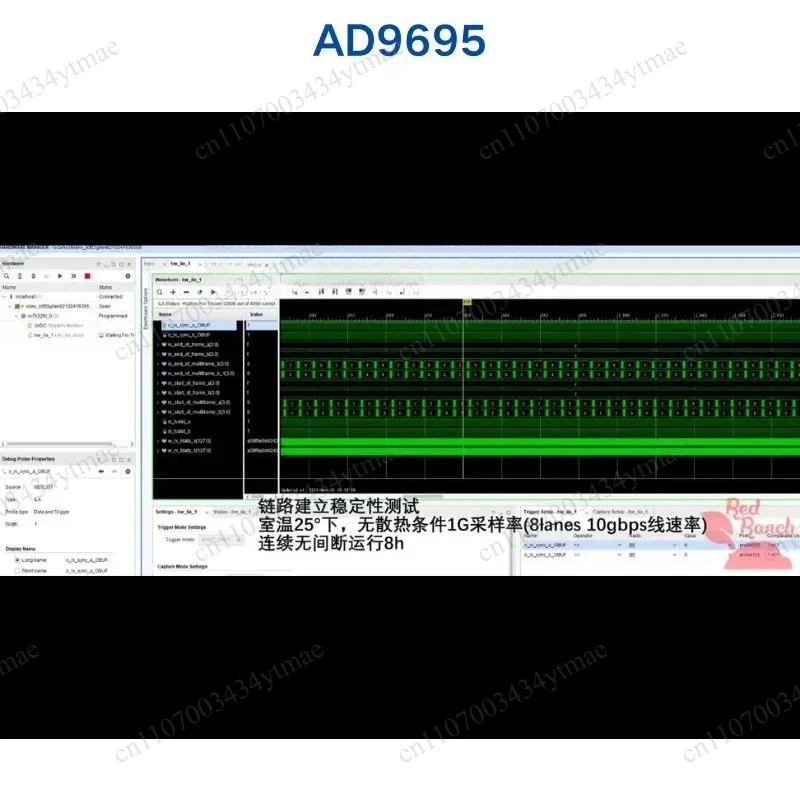Open the vertical Dashboard Options tab
Screen dimensions: 800x800
point(145,309)
